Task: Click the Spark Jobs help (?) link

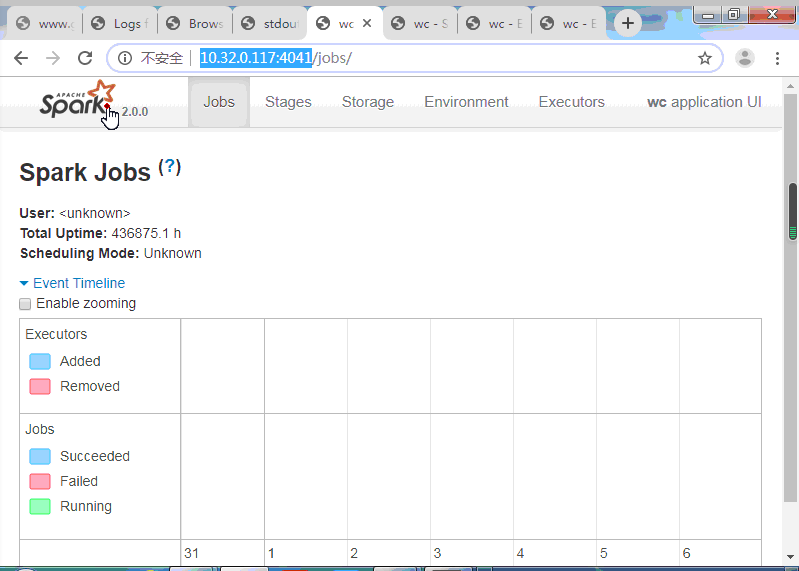Action: click(x=170, y=167)
